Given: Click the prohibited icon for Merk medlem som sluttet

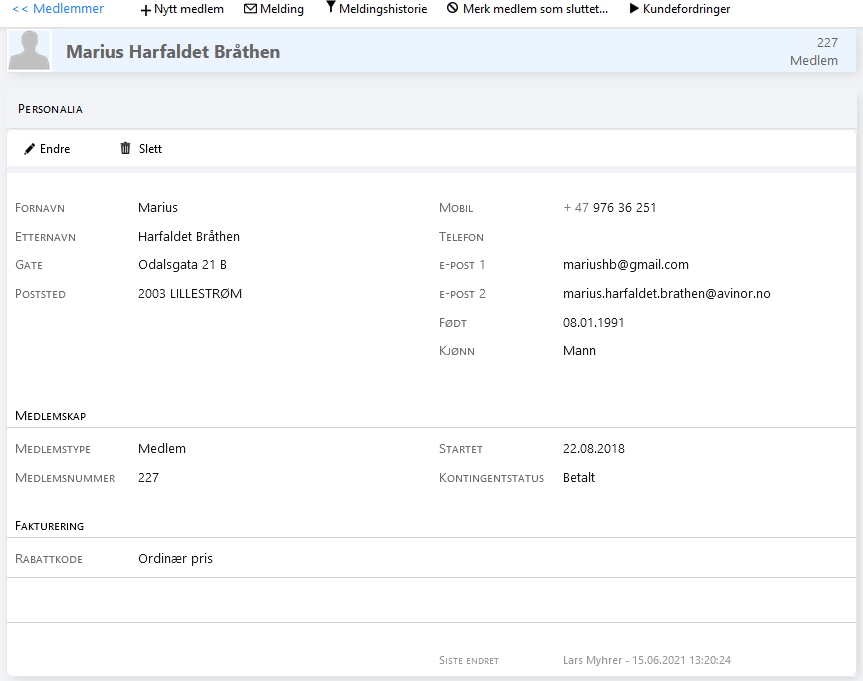Looking at the screenshot, I should (452, 9).
